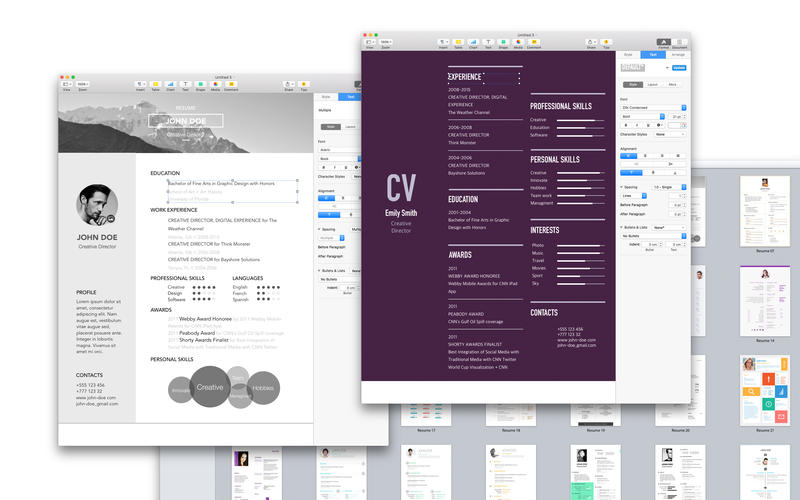Click Insert icon in Emily Smith CV toolbar
The width and height of the screenshot is (800, 500).
point(443,42)
